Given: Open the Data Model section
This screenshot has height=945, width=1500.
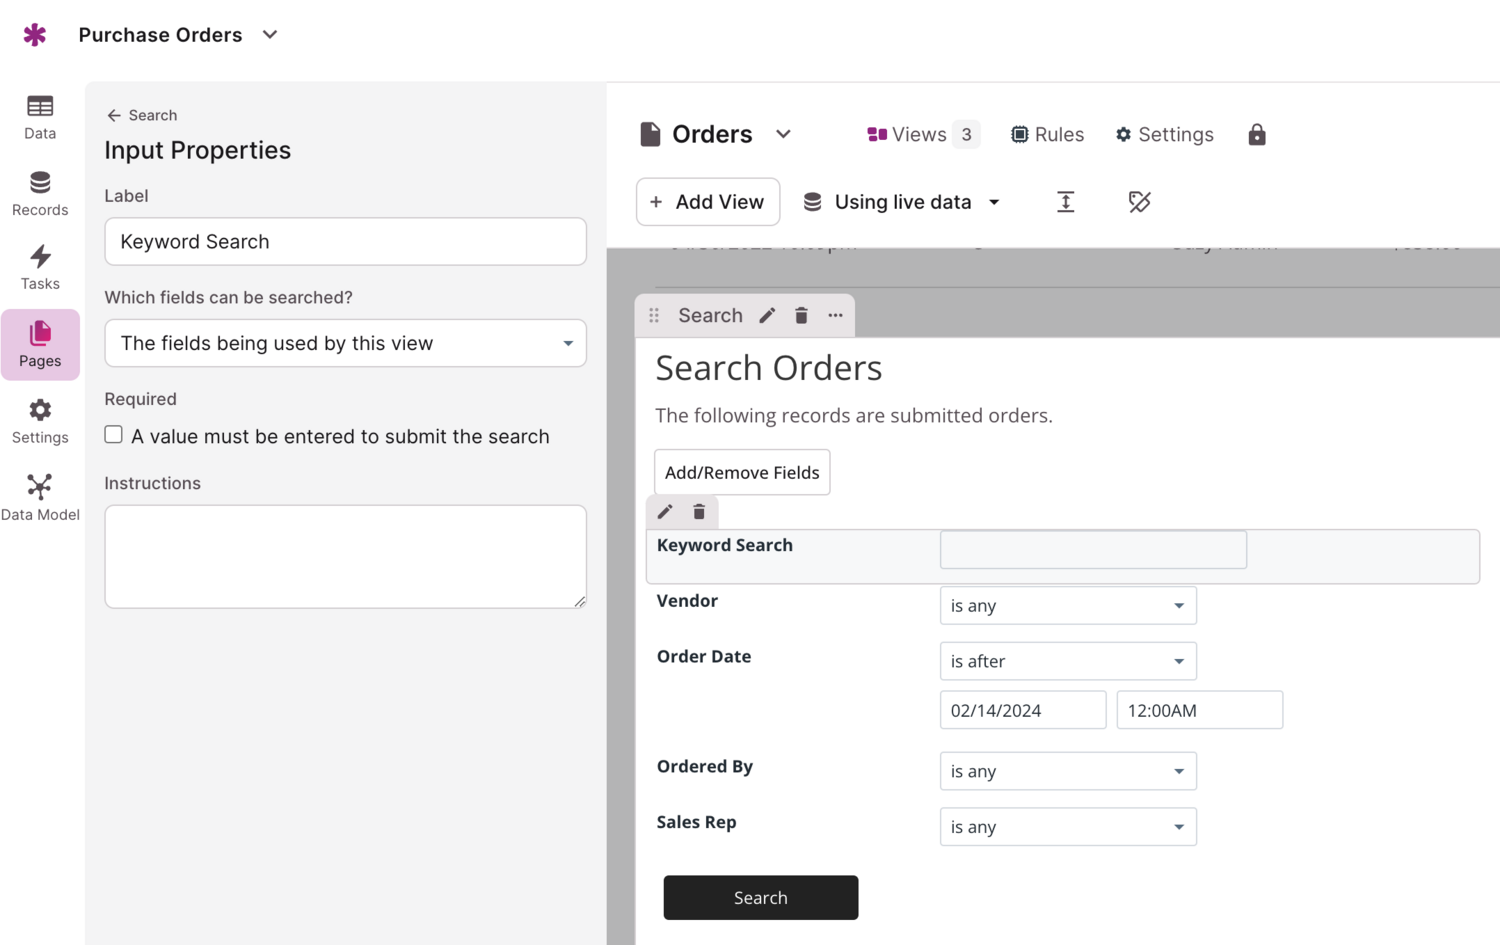Looking at the screenshot, I should pyautogui.click(x=40, y=498).
